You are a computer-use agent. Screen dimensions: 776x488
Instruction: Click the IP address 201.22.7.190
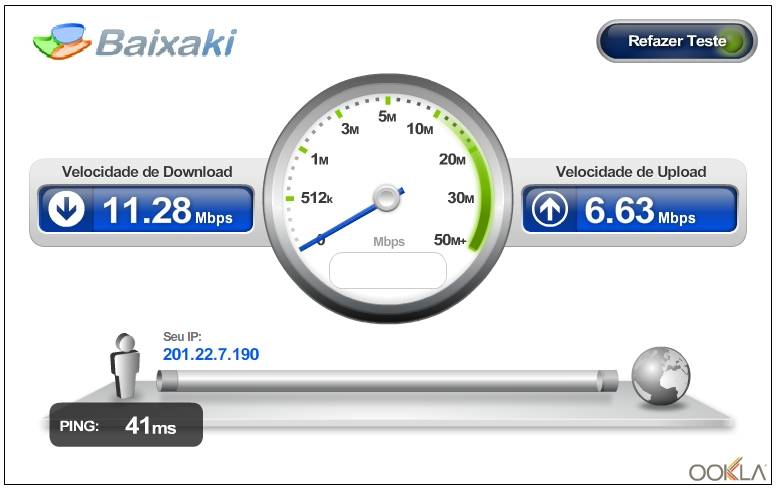tap(211, 354)
